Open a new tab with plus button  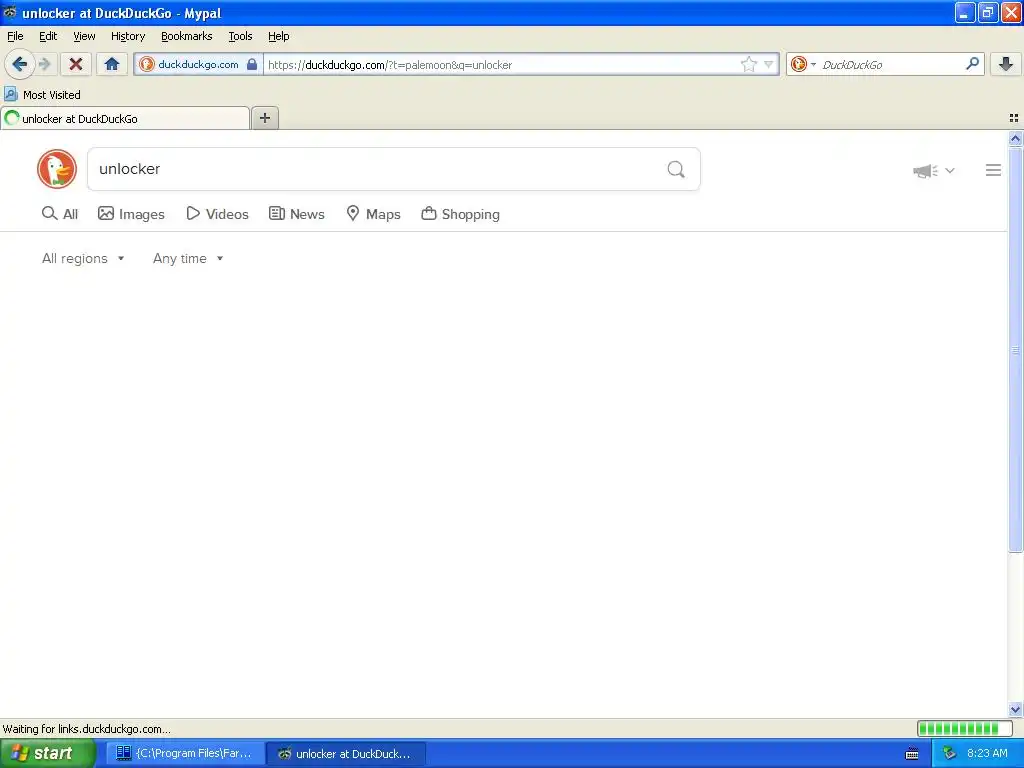(x=264, y=118)
